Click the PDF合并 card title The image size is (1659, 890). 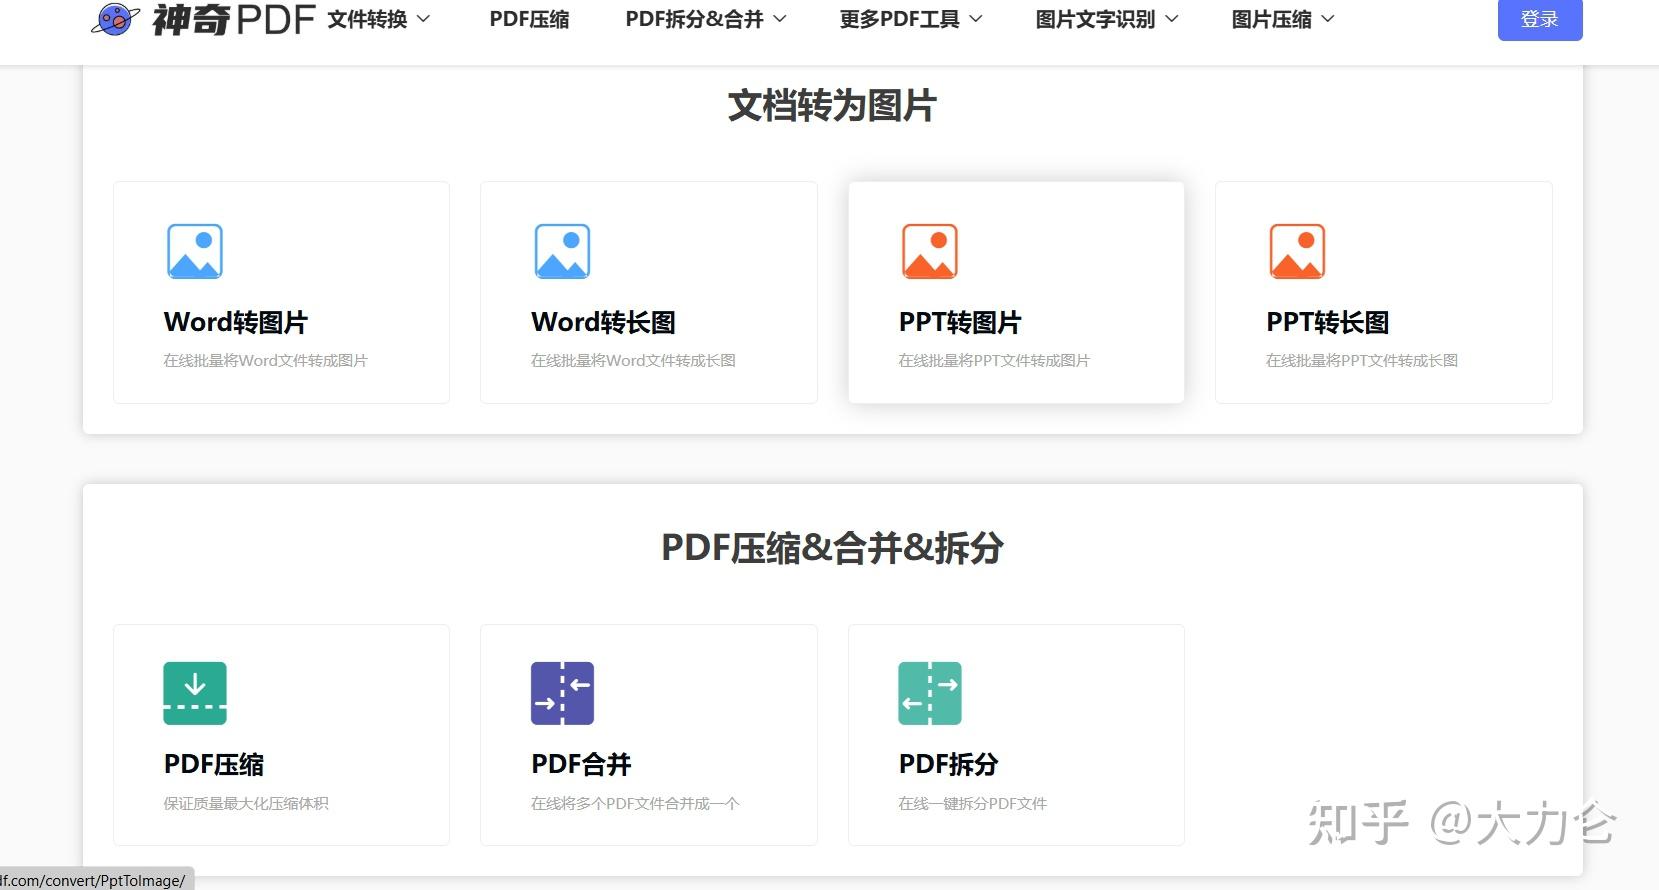click(581, 764)
